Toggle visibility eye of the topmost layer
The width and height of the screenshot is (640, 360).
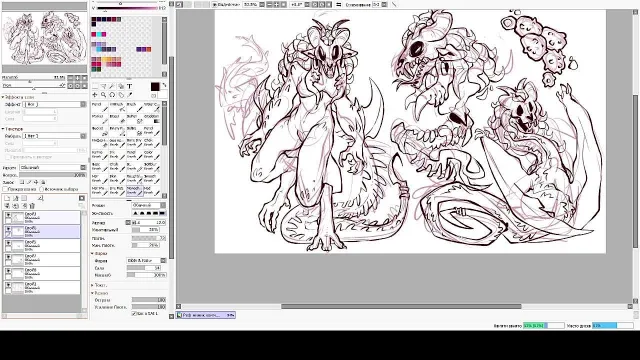[8, 215]
